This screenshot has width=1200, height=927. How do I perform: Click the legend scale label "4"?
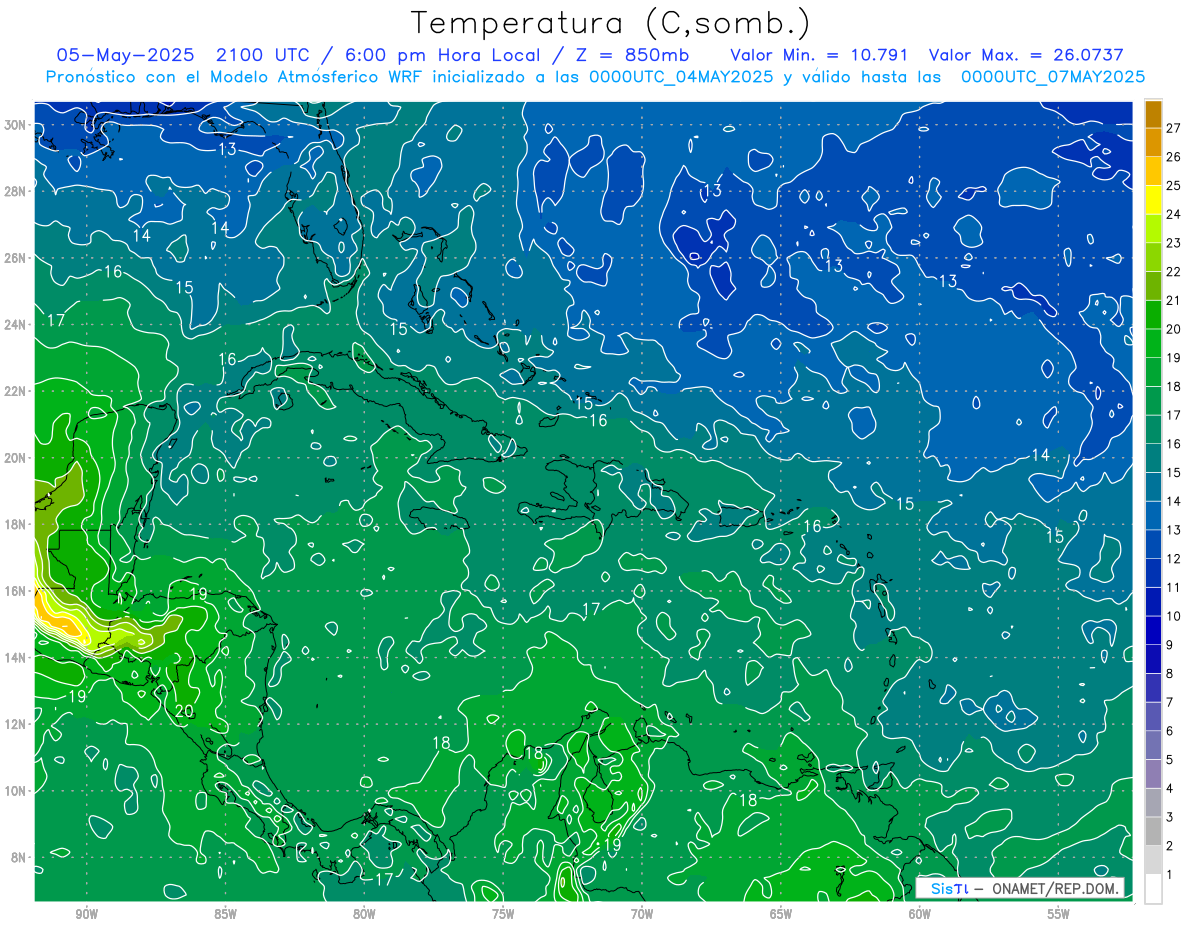tap(1170, 789)
